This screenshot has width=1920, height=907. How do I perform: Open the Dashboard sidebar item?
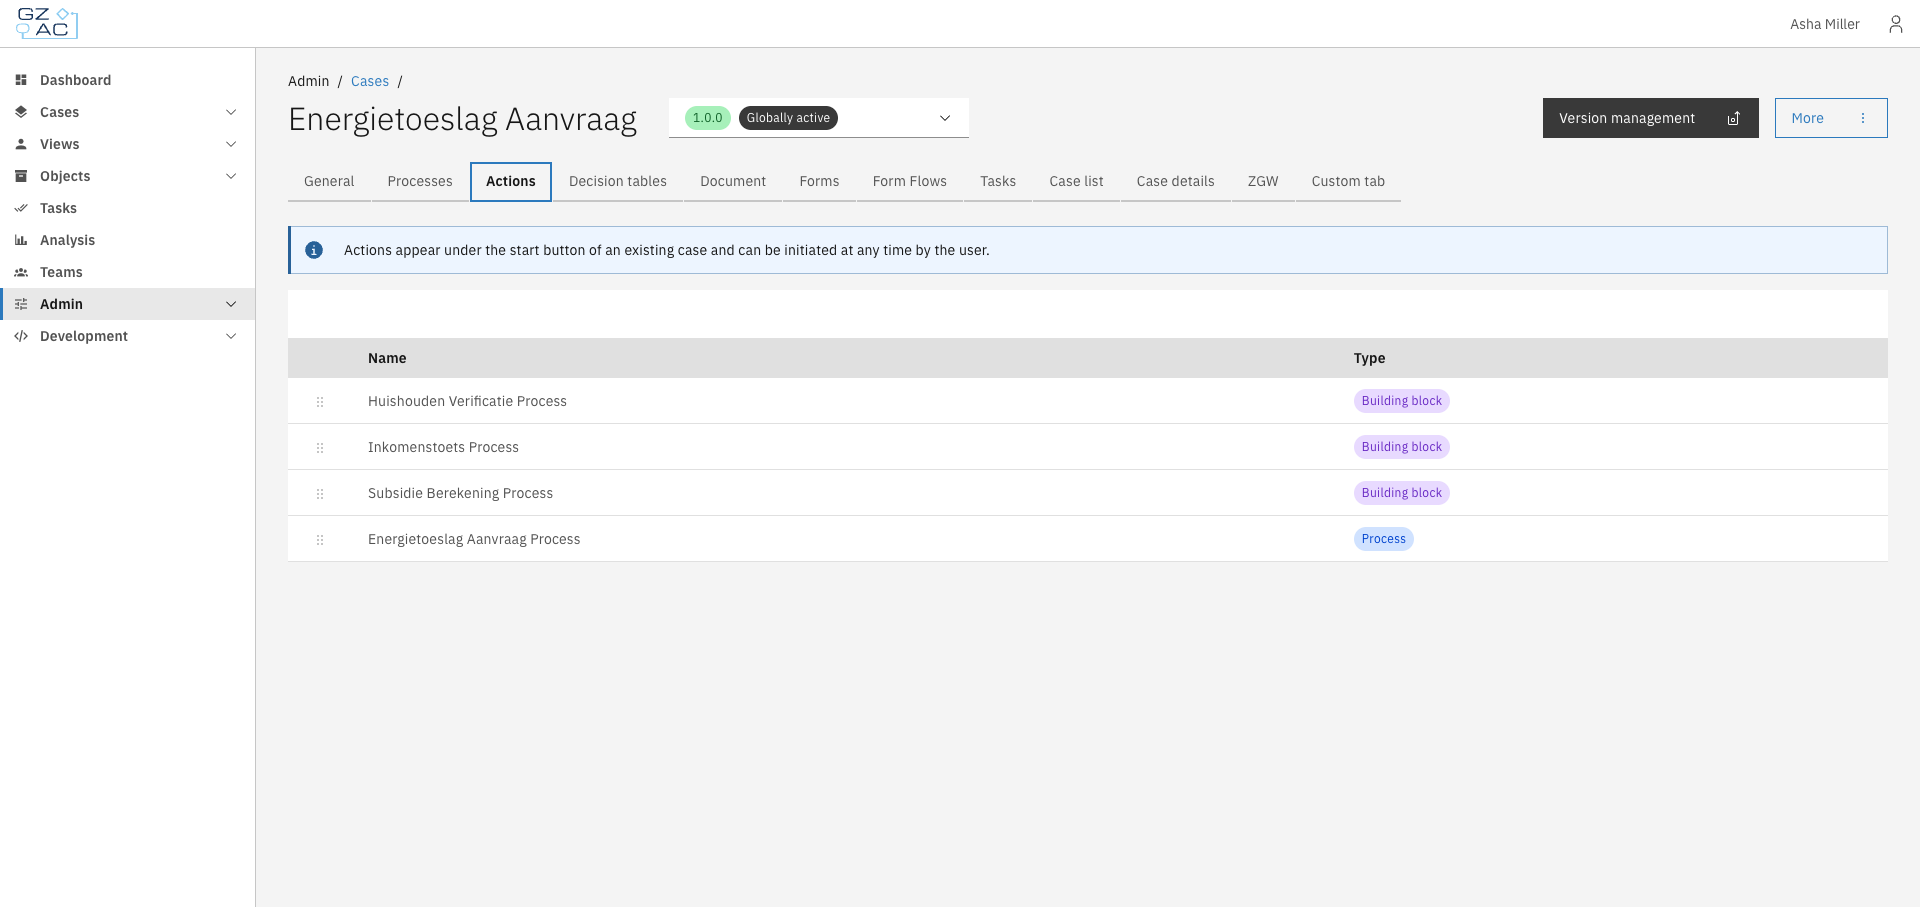pos(127,80)
